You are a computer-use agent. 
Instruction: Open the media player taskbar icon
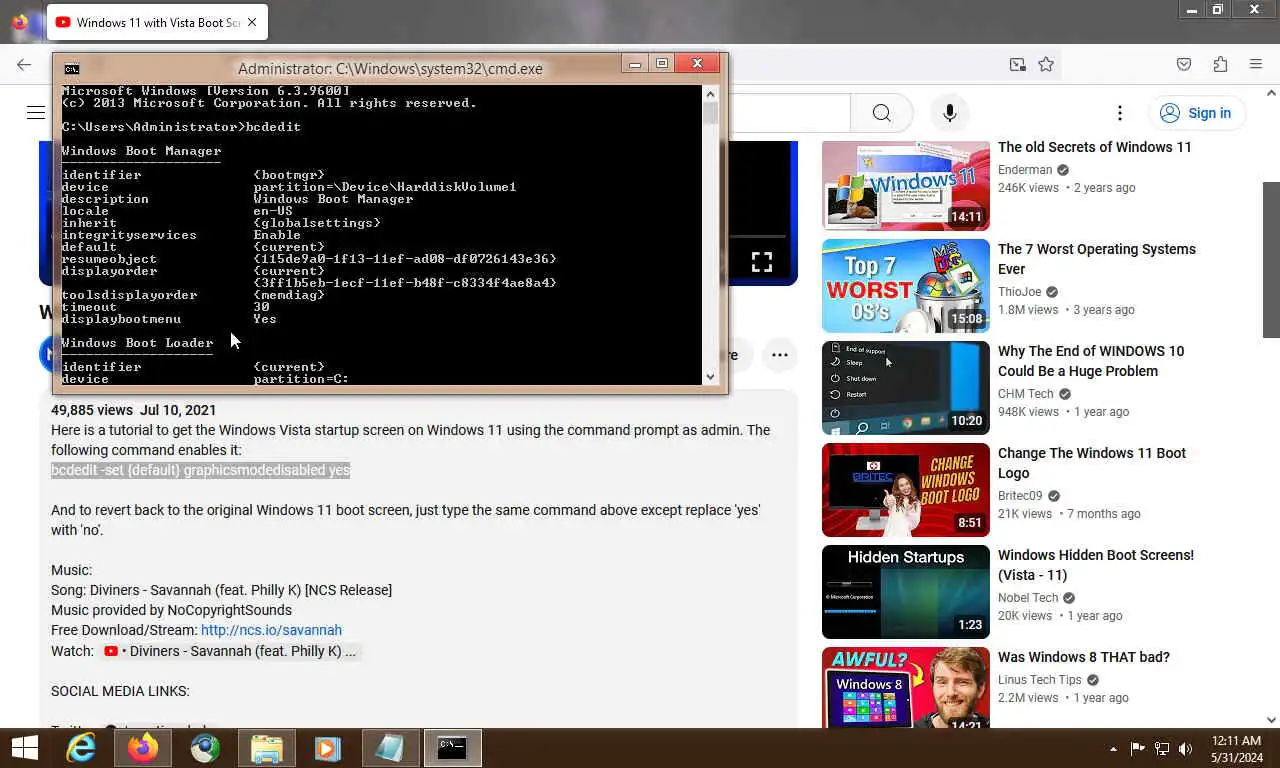pos(327,747)
